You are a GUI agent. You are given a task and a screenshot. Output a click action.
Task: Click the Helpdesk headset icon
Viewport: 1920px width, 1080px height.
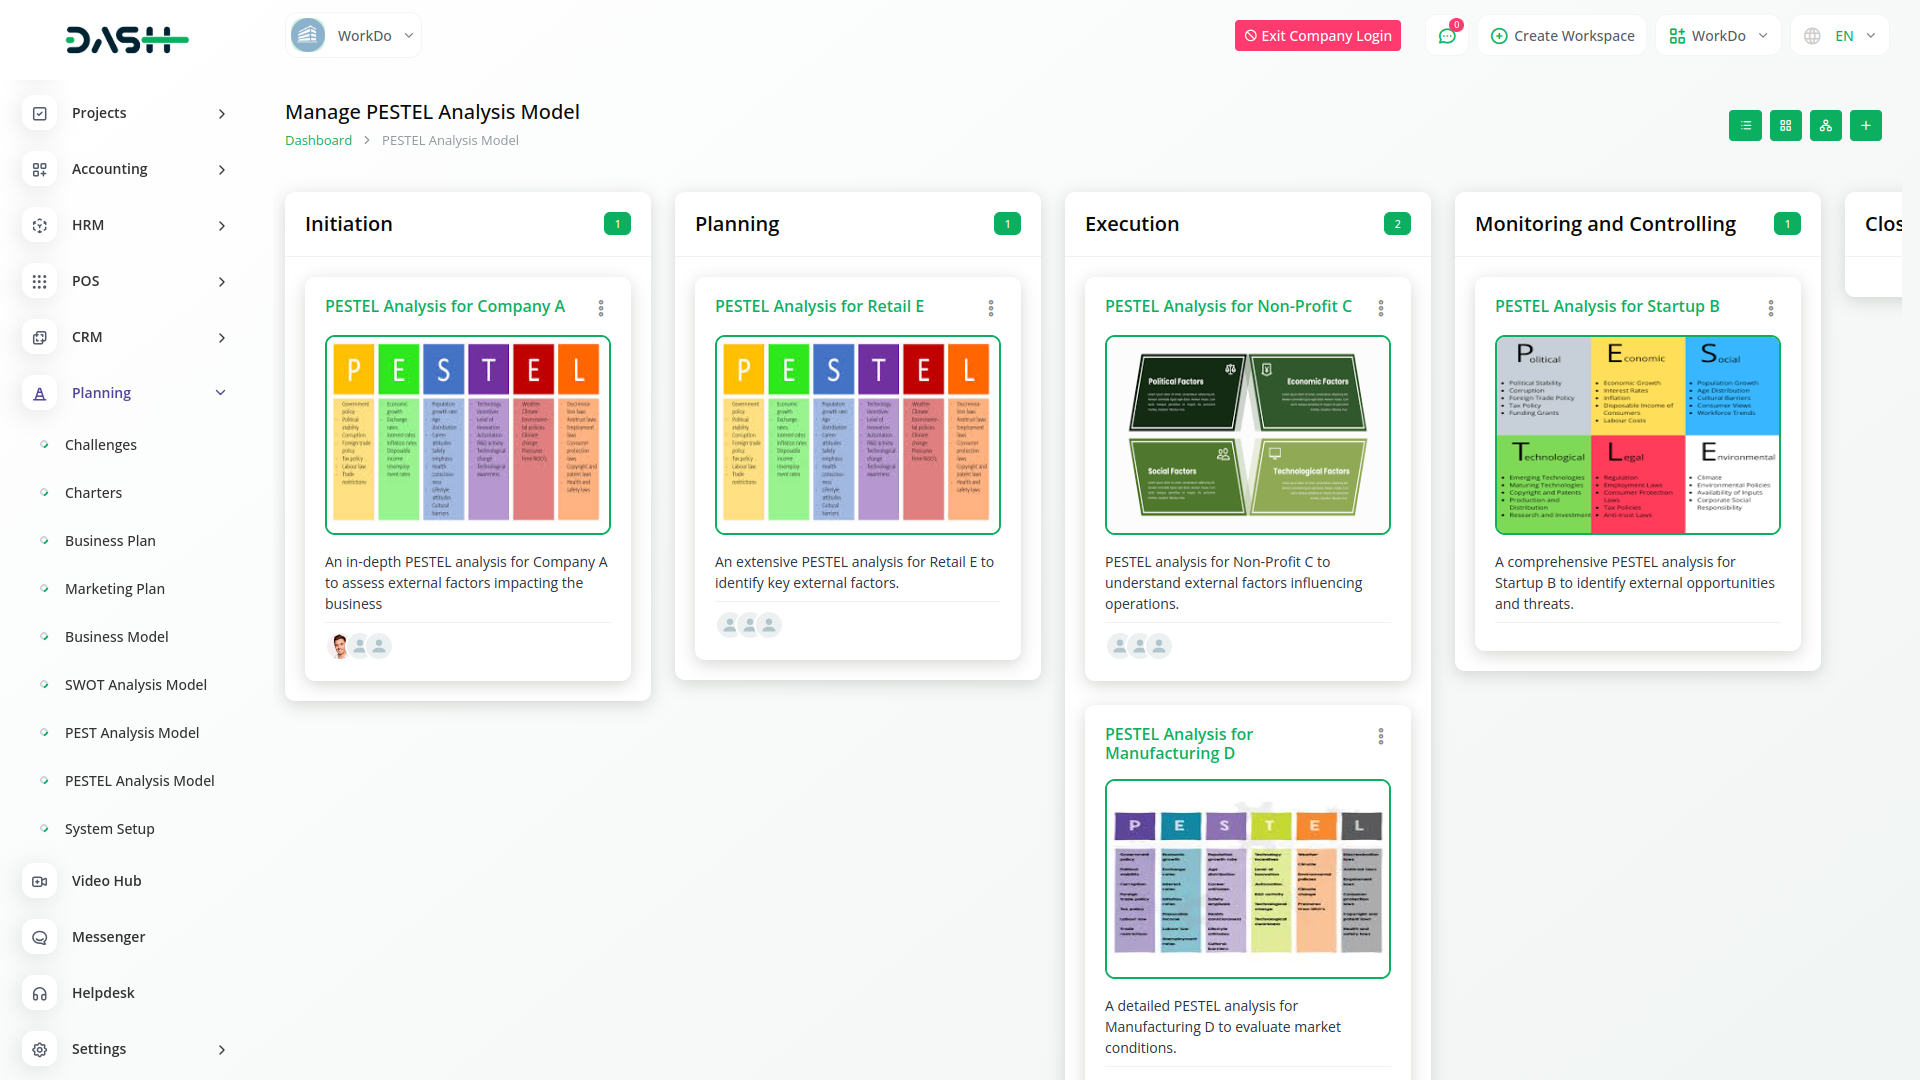40,993
